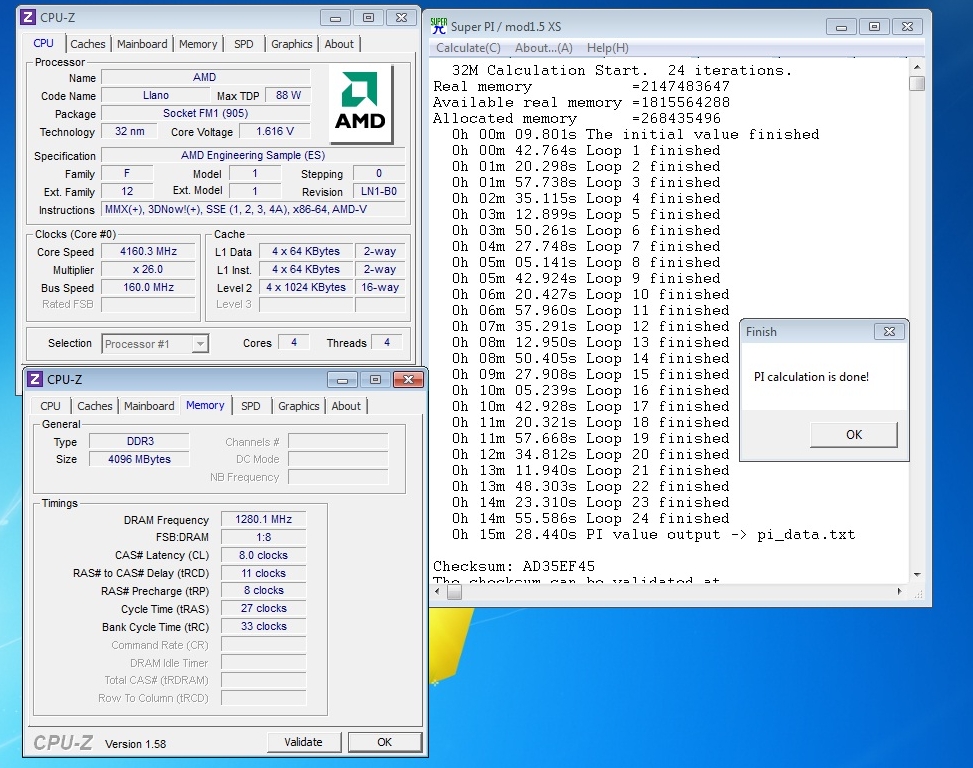Click the Super PI icon in its title bar

(x=439, y=26)
